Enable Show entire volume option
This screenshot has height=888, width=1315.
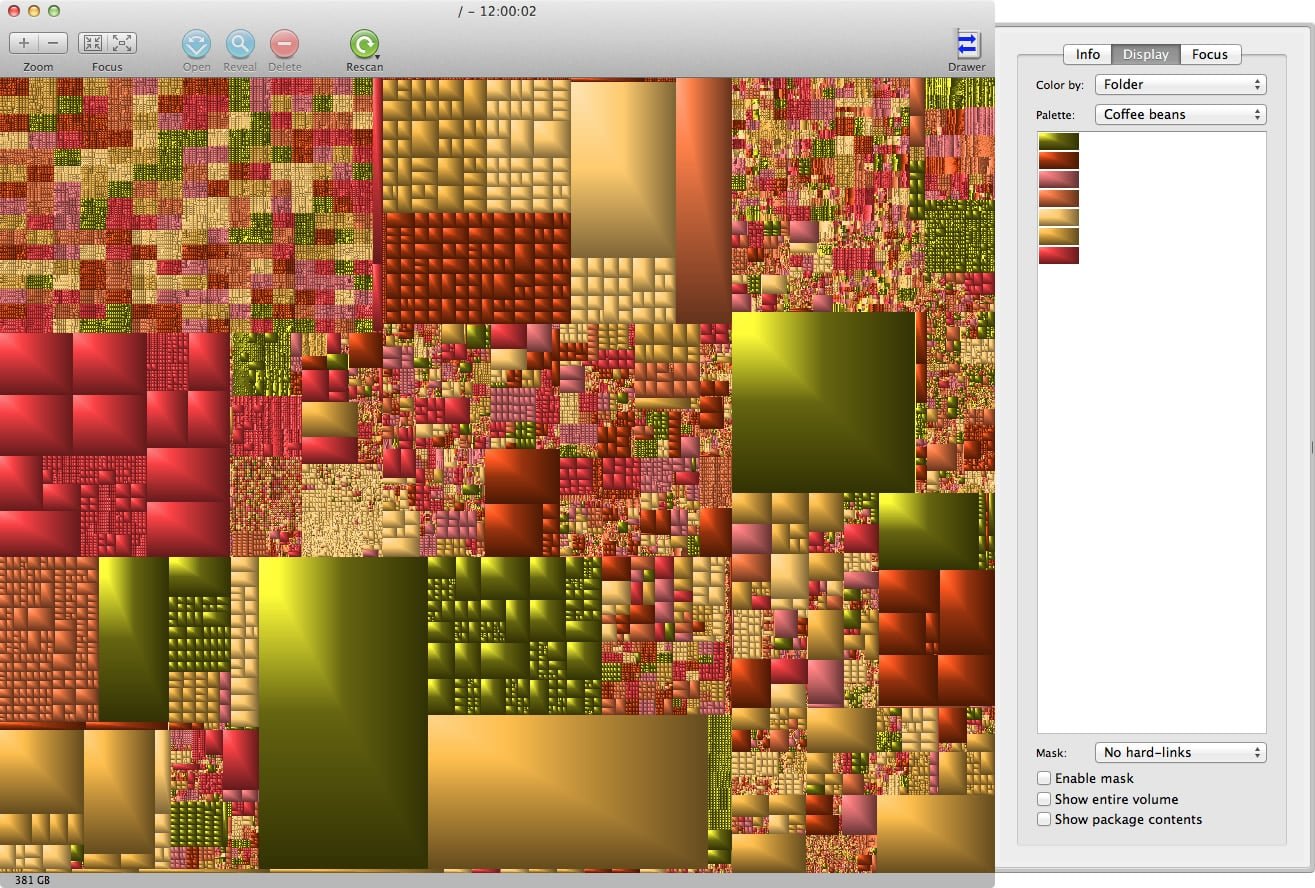1044,799
